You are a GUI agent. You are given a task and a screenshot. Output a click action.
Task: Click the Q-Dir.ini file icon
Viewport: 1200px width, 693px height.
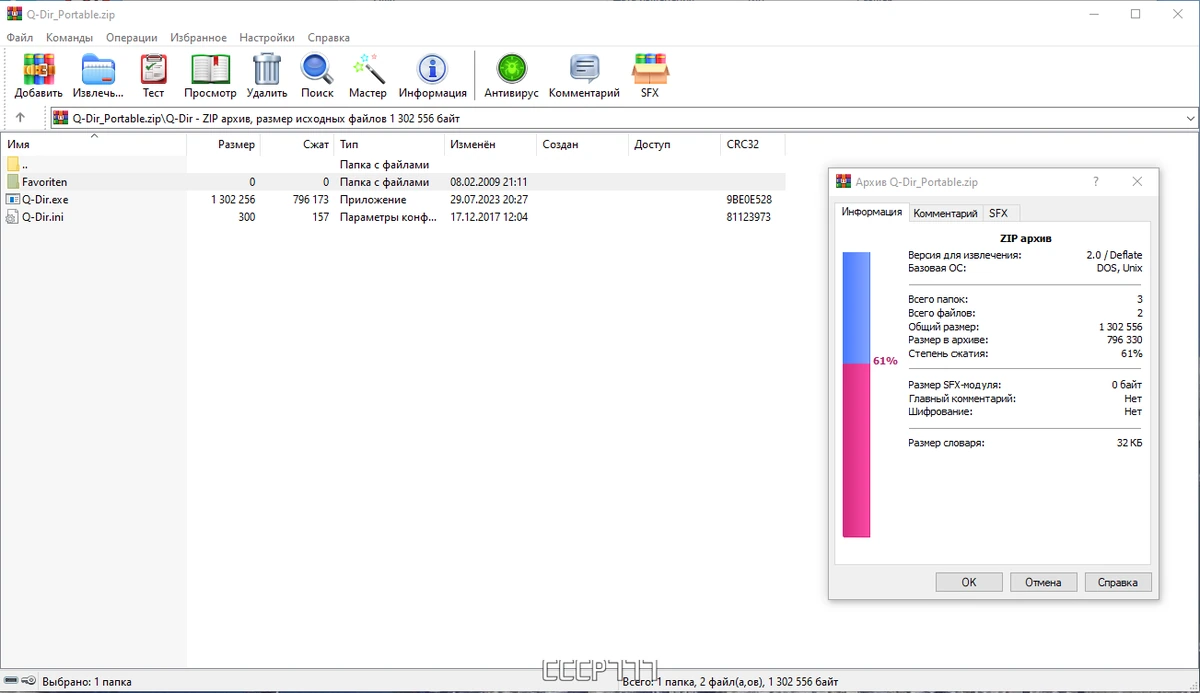[x=13, y=216]
